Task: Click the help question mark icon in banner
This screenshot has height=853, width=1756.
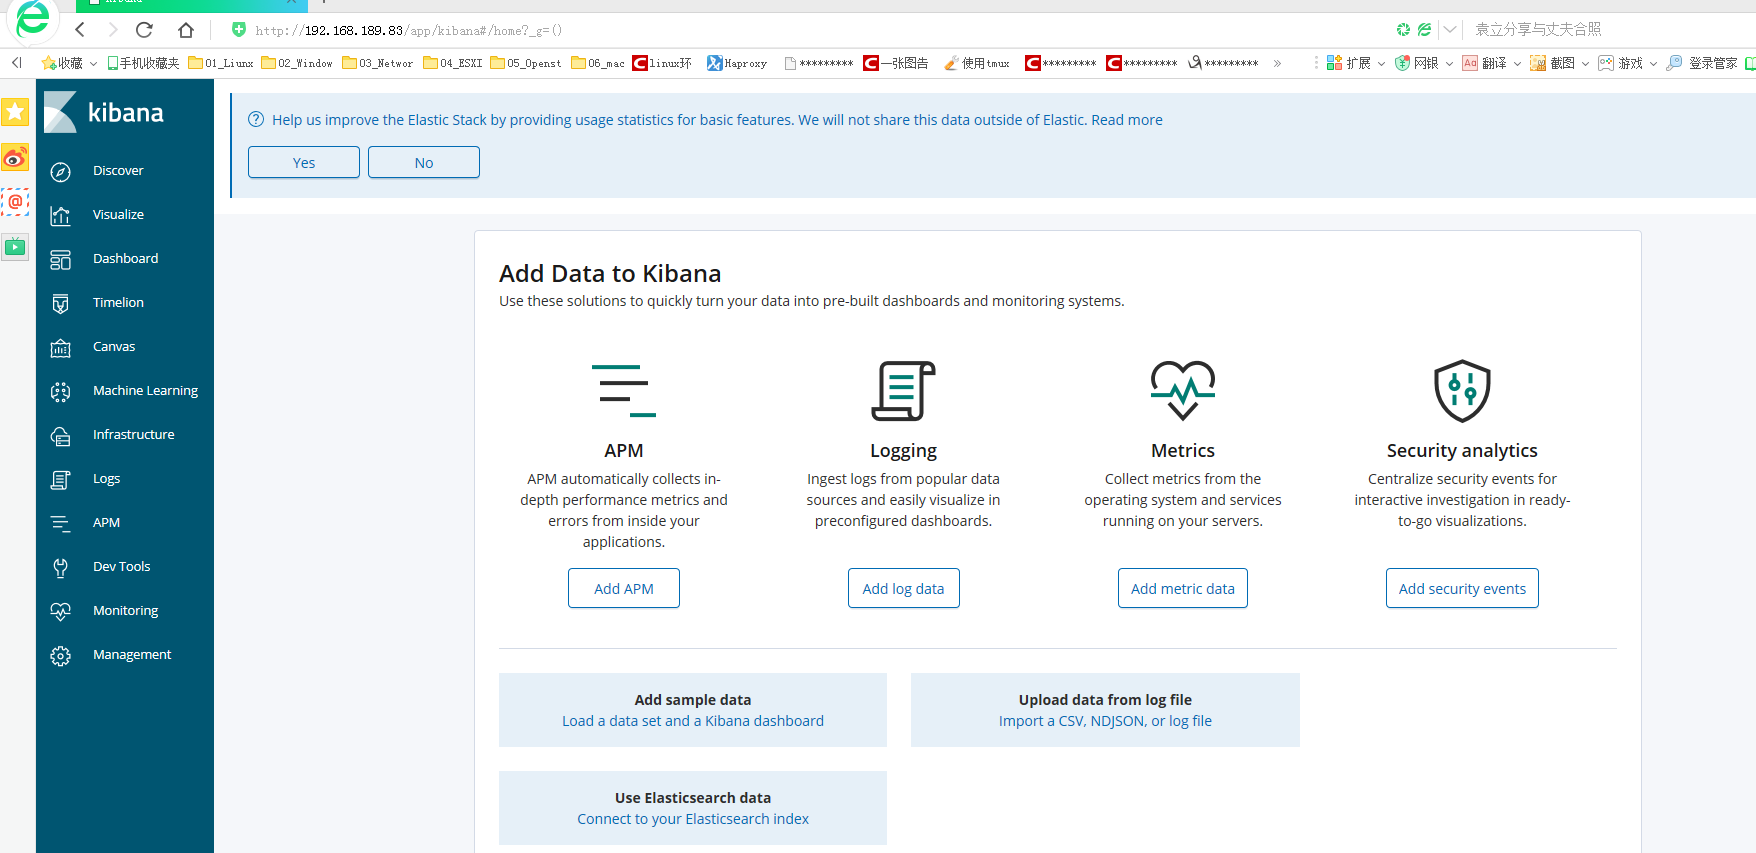Action: coord(256,120)
